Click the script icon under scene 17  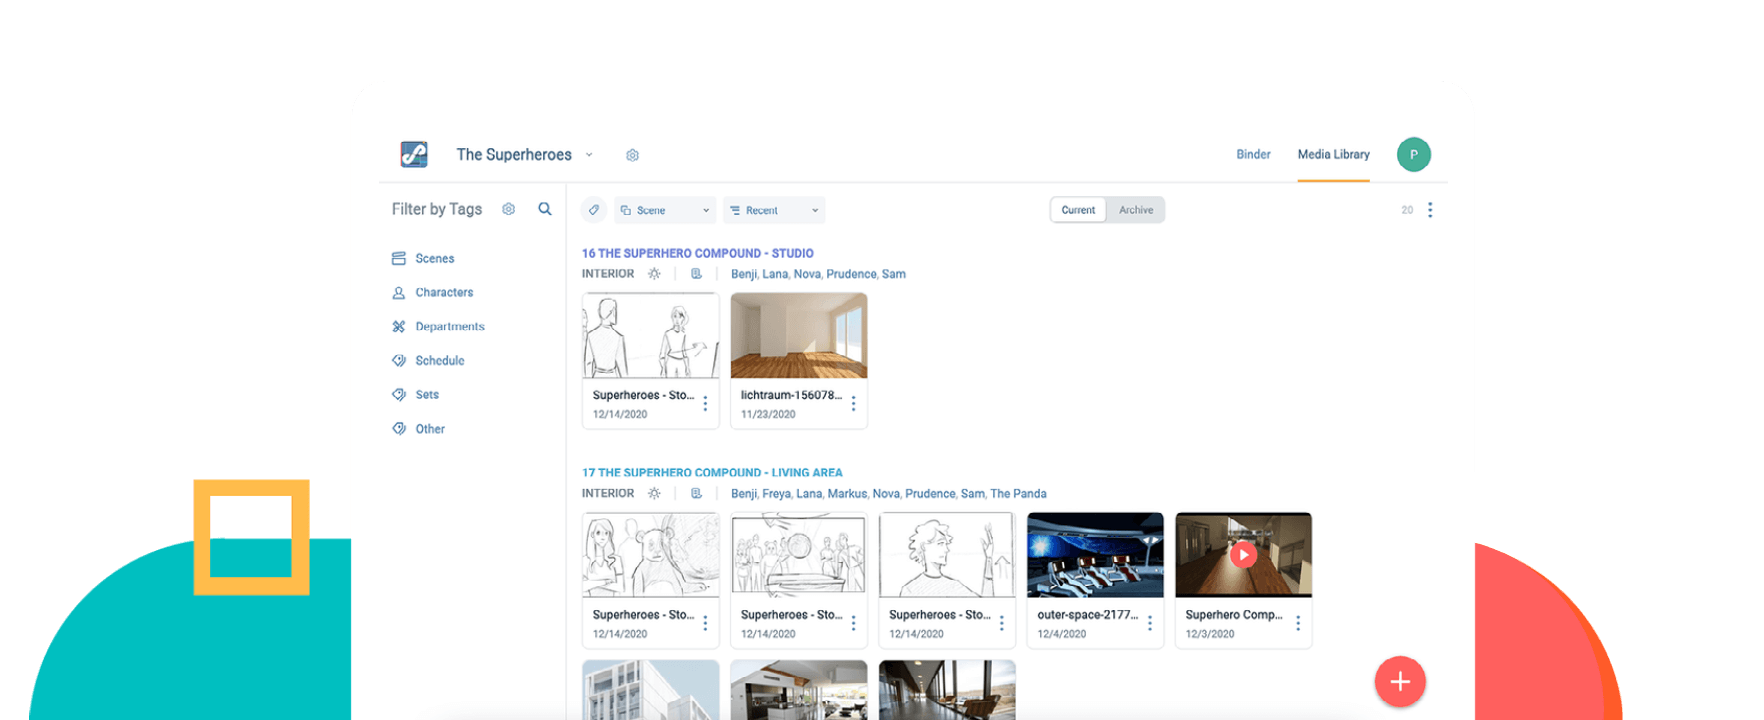click(697, 494)
